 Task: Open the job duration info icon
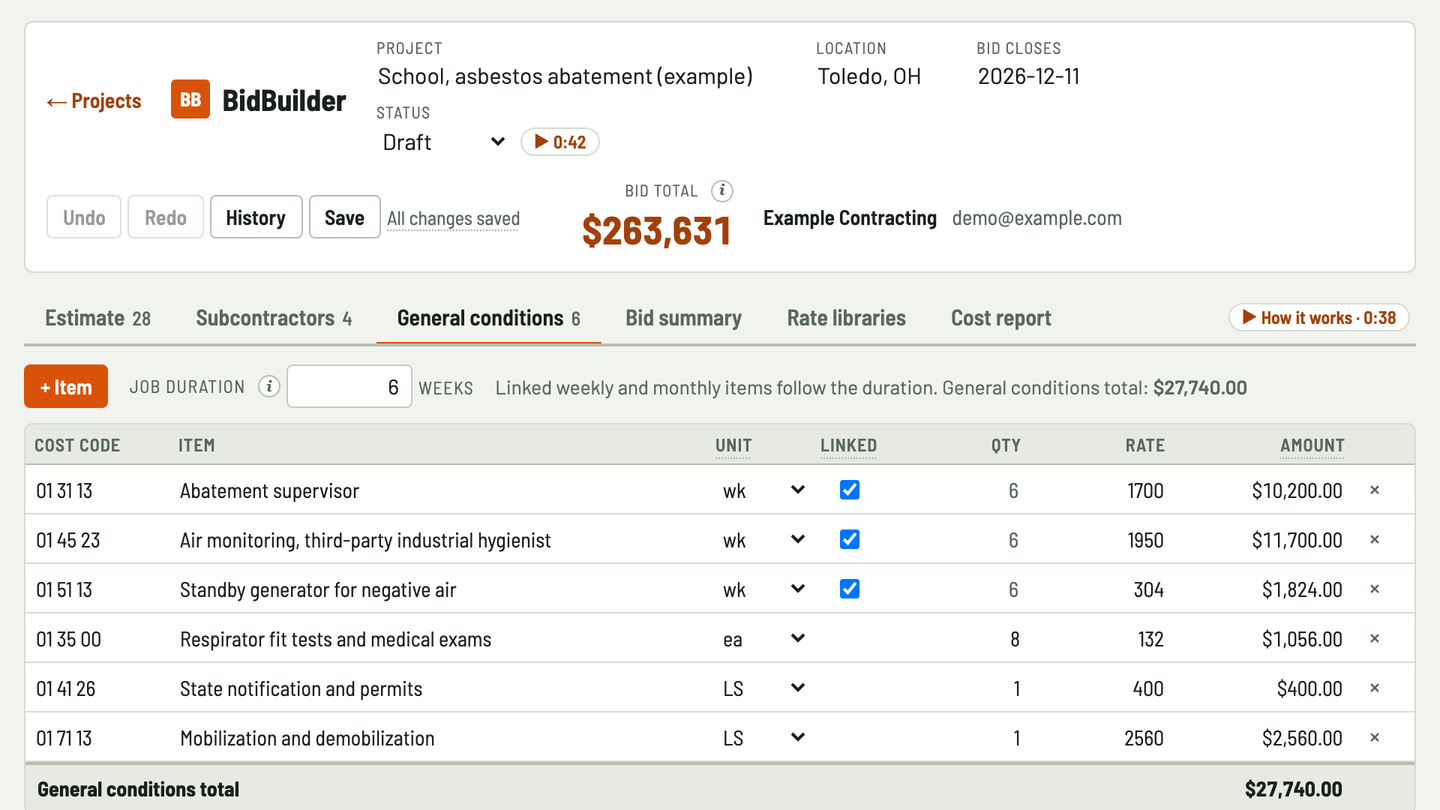click(269, 387)
